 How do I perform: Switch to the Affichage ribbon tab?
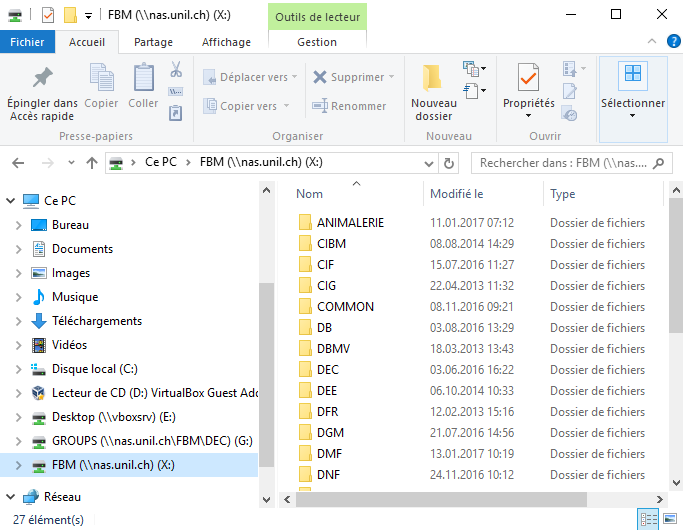coord(226,42)
